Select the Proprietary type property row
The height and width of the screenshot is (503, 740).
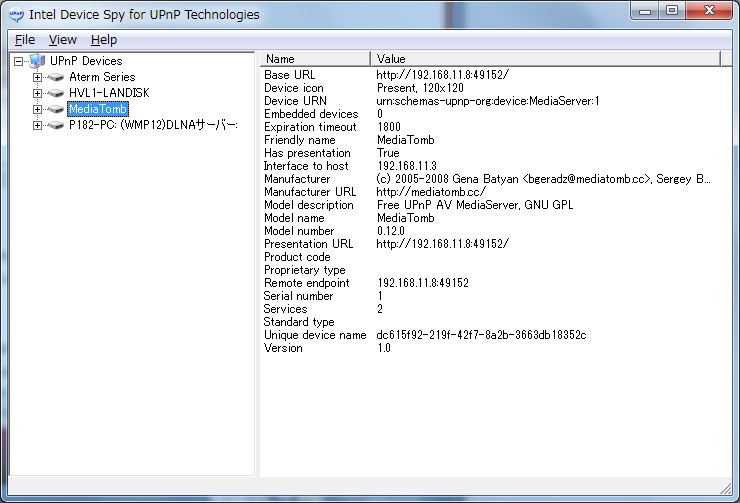tap(491, 270)
